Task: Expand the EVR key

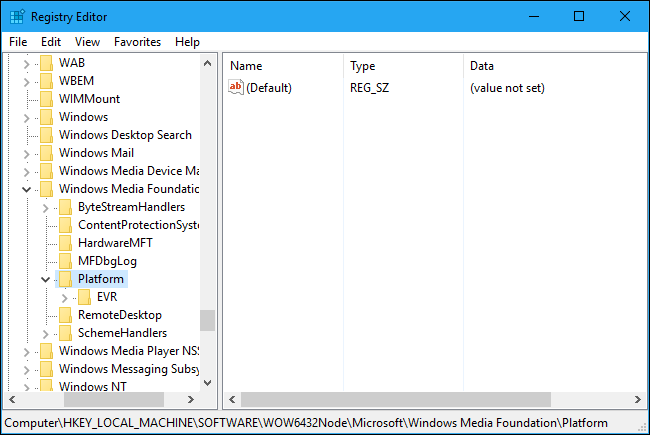Action: 65,298
